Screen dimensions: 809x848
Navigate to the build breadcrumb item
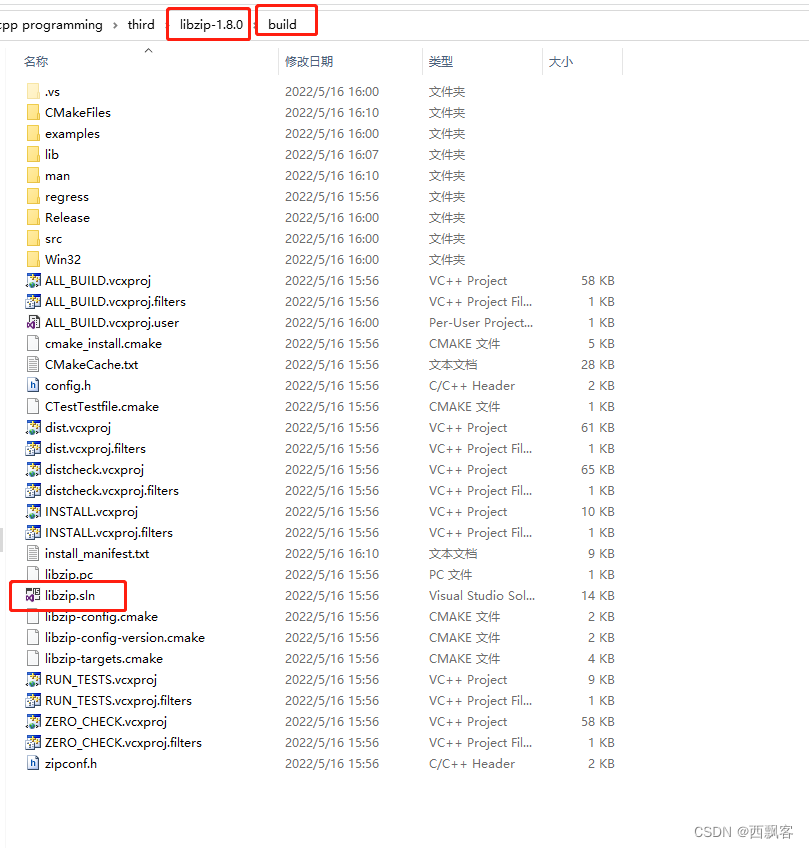(285, 24)
